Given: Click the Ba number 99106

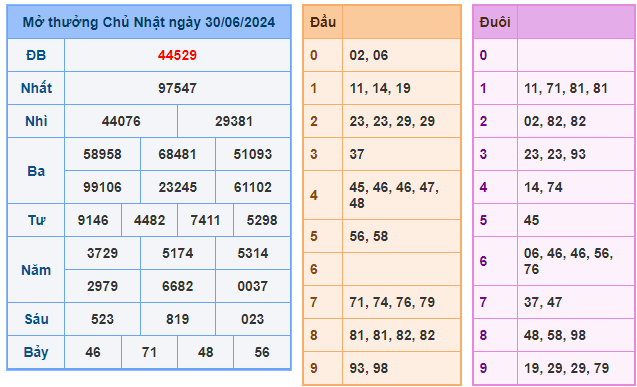Looking at the screenshot, I should (102, 187).
